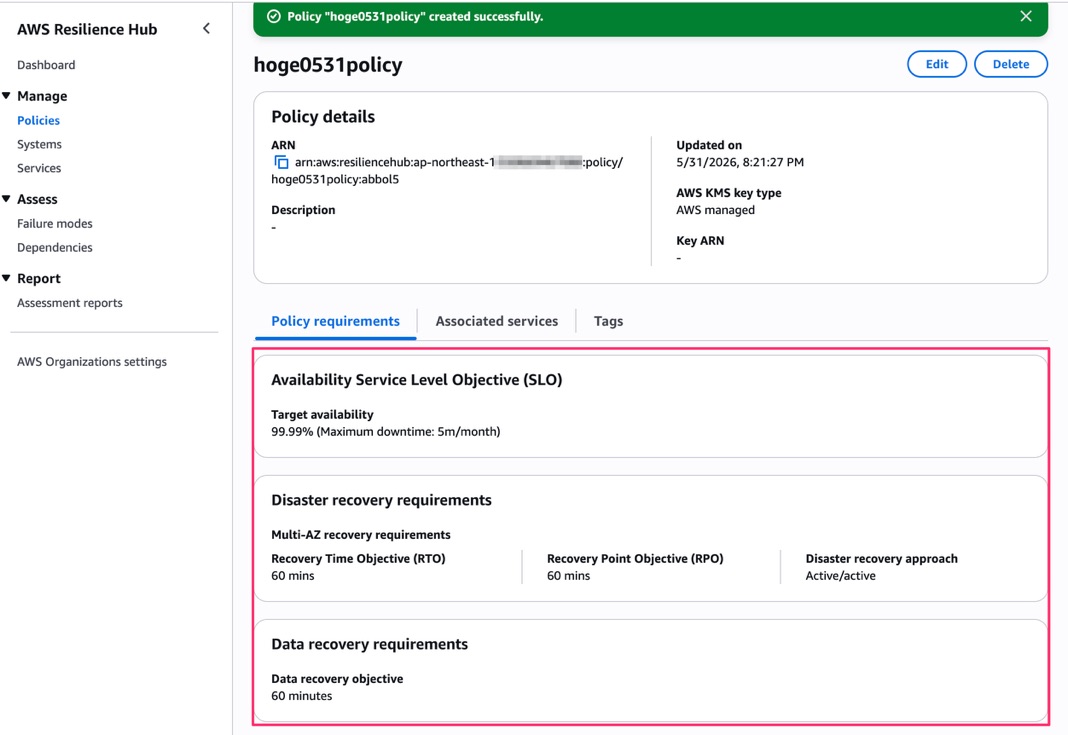Dismiss the success notification banner

click(x=1026, y=16)
